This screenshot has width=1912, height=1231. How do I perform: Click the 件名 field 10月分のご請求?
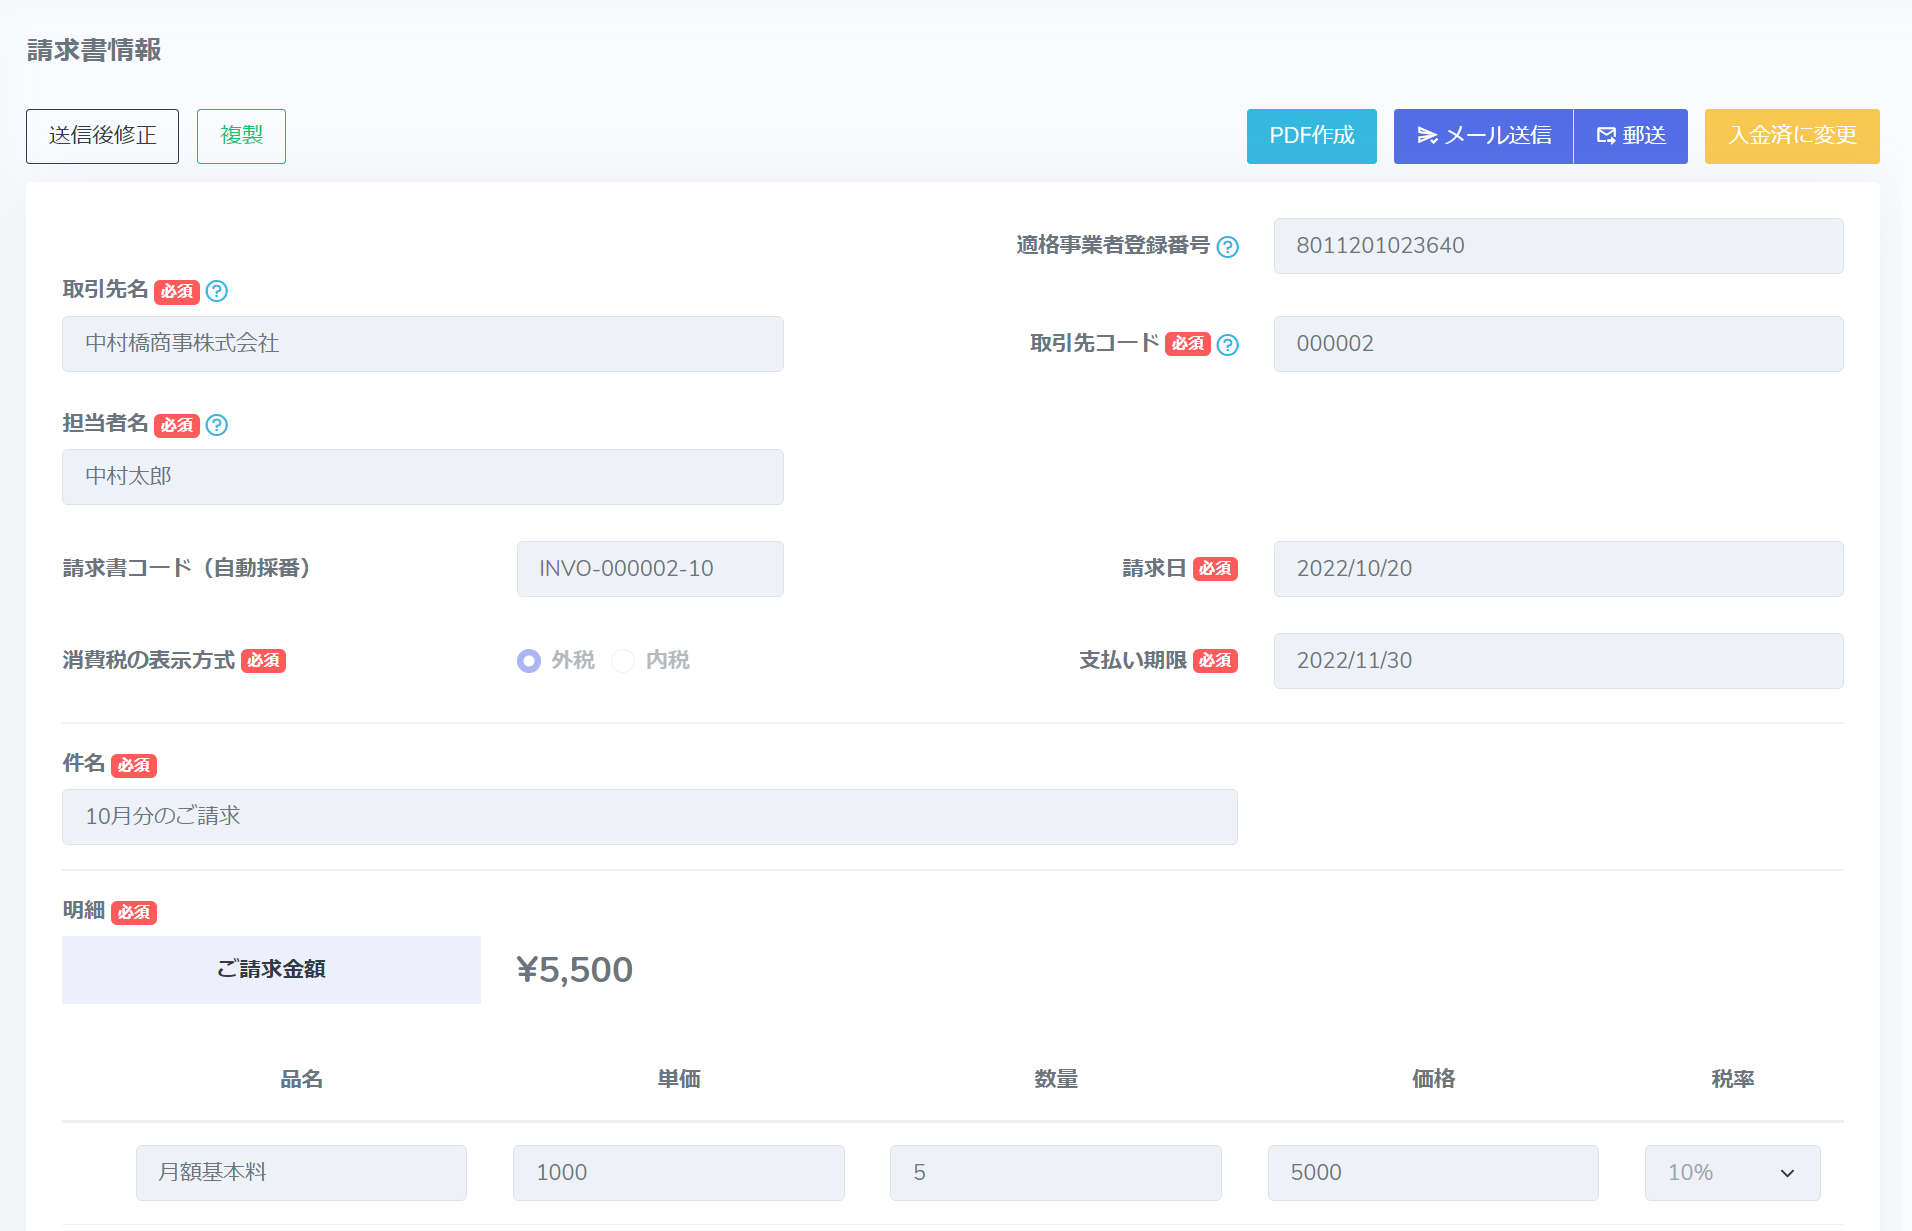pyautogui.click(x=650, y=817)
